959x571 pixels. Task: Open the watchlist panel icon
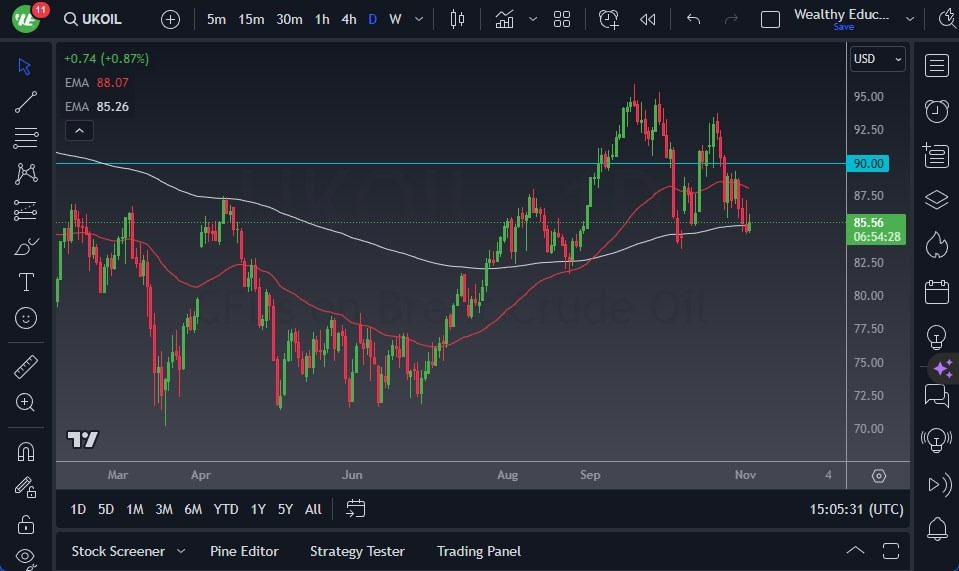coord(936,66)
